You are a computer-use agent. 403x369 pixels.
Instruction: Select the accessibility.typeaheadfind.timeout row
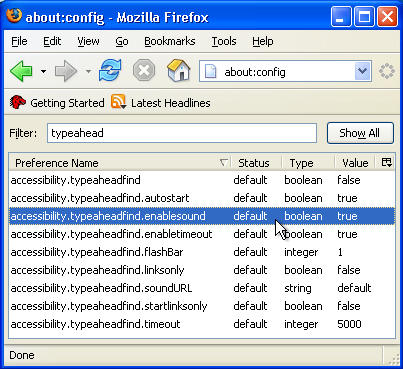(x=202, y=324)
